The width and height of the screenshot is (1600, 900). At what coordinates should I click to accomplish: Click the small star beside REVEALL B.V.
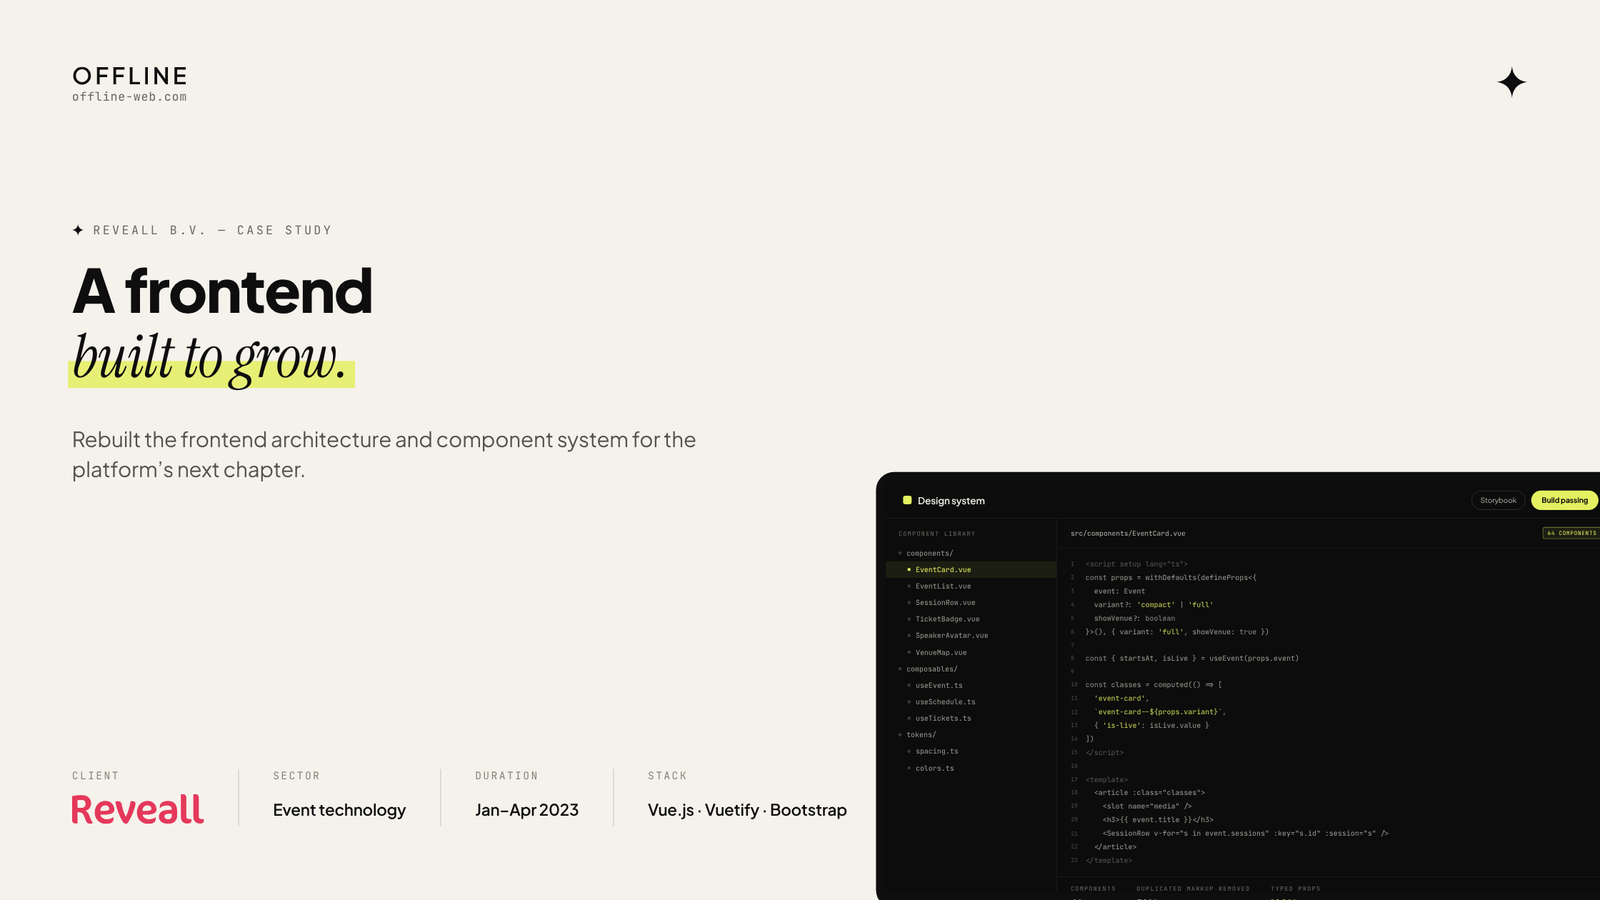pos(78,230)
